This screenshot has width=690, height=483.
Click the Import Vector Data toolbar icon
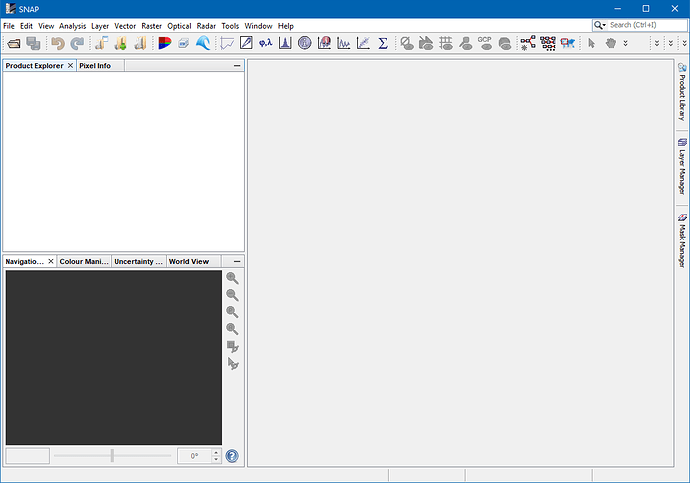click(x=102, y=43)
